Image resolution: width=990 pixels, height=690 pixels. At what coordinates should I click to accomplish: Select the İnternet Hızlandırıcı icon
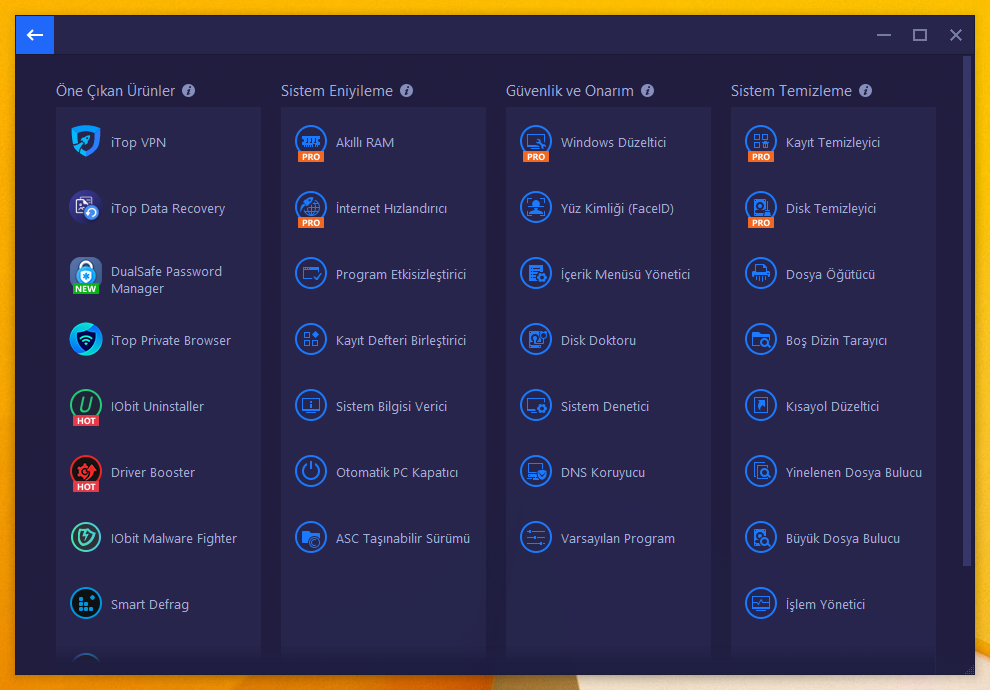311,210
